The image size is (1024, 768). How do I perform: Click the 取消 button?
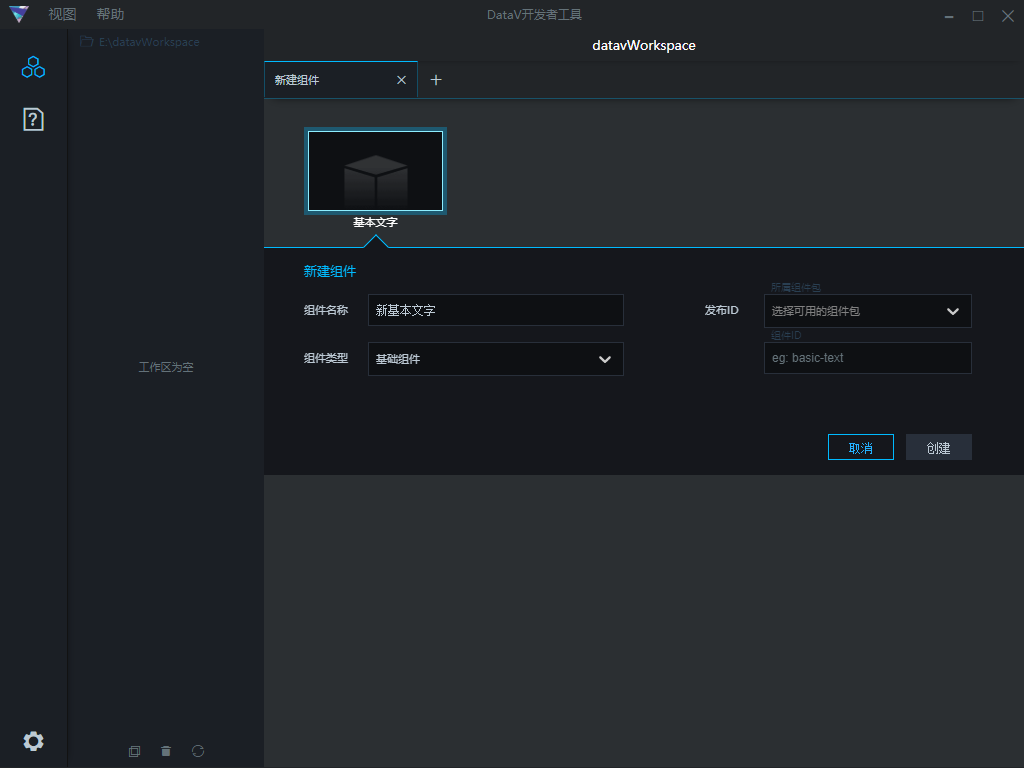[861, 447]
